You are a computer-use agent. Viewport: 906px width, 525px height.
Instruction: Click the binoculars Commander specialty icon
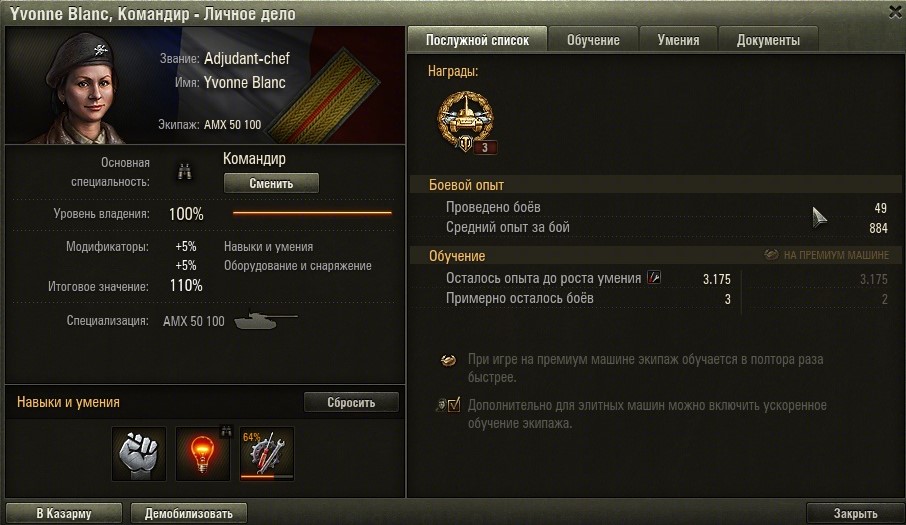(x=184, y=172)
